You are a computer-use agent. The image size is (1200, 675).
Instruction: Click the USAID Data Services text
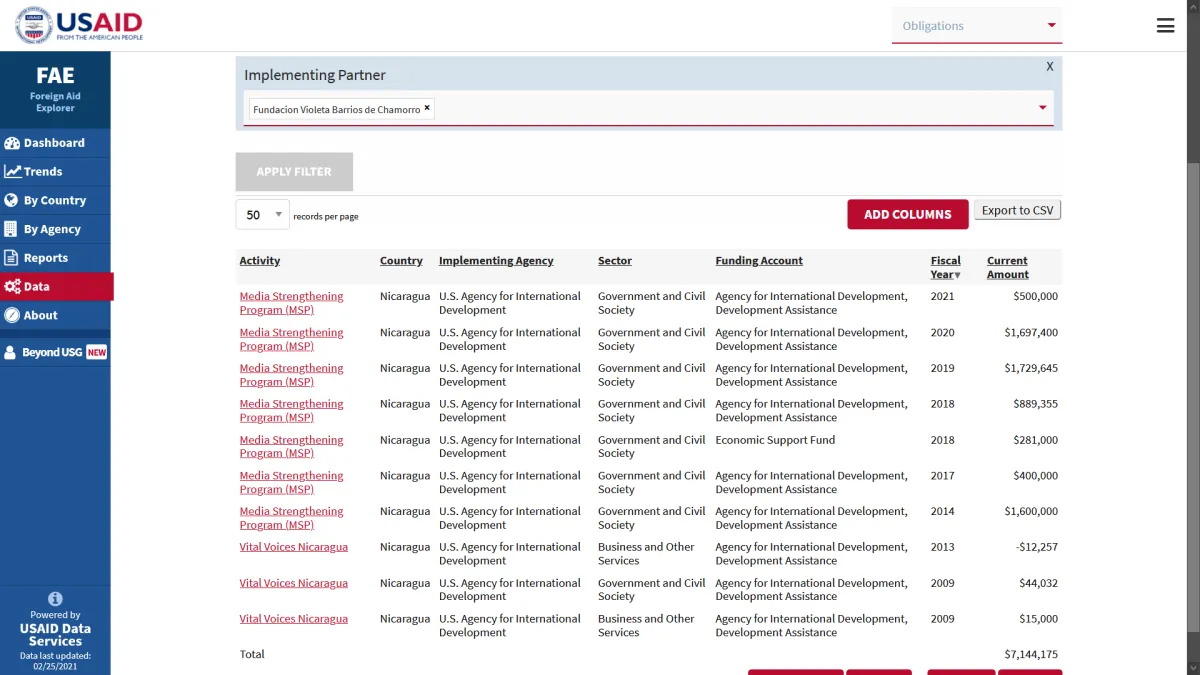click(55, 635)
